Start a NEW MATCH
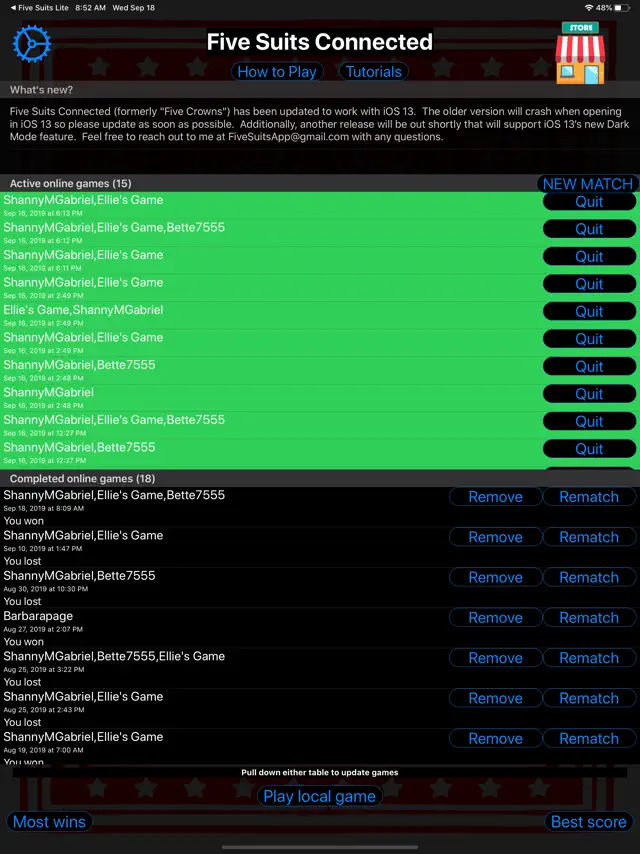Viewport: 640px width, 854px height. [587, 184]
